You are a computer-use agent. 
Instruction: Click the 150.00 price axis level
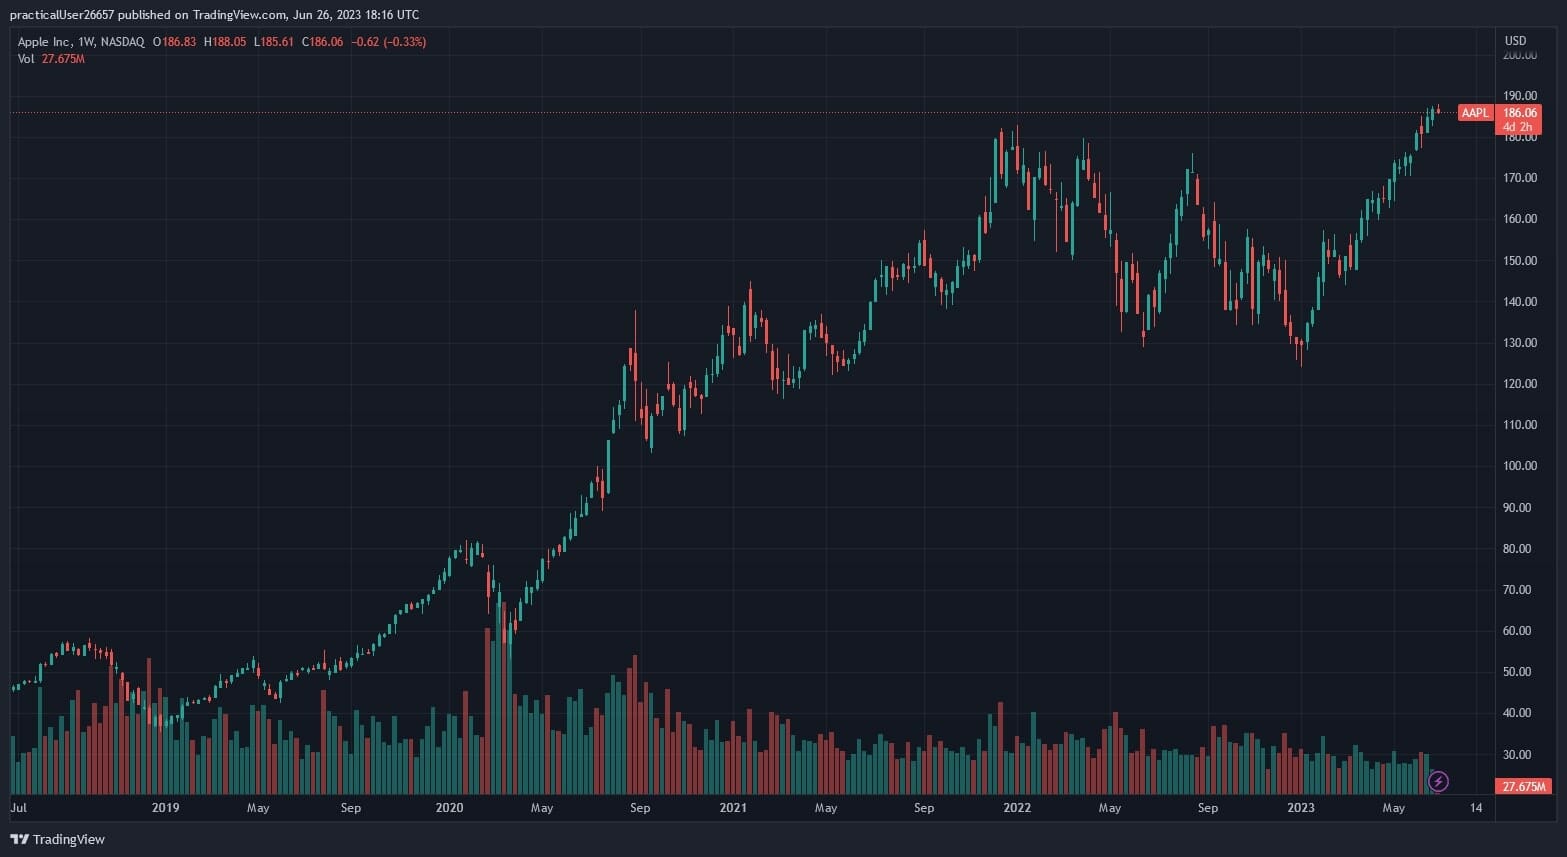(x=1519, y=261)
